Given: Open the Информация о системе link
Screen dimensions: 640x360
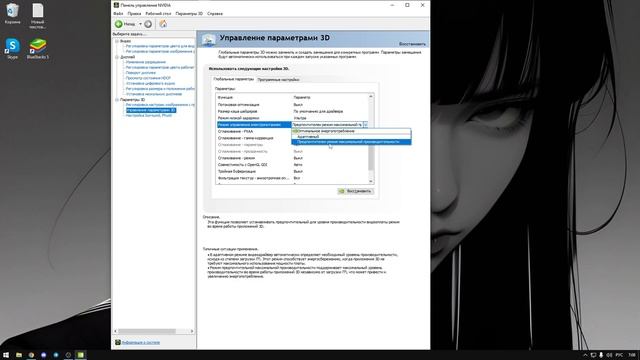Looking at the screenshot, I should 141,342.
